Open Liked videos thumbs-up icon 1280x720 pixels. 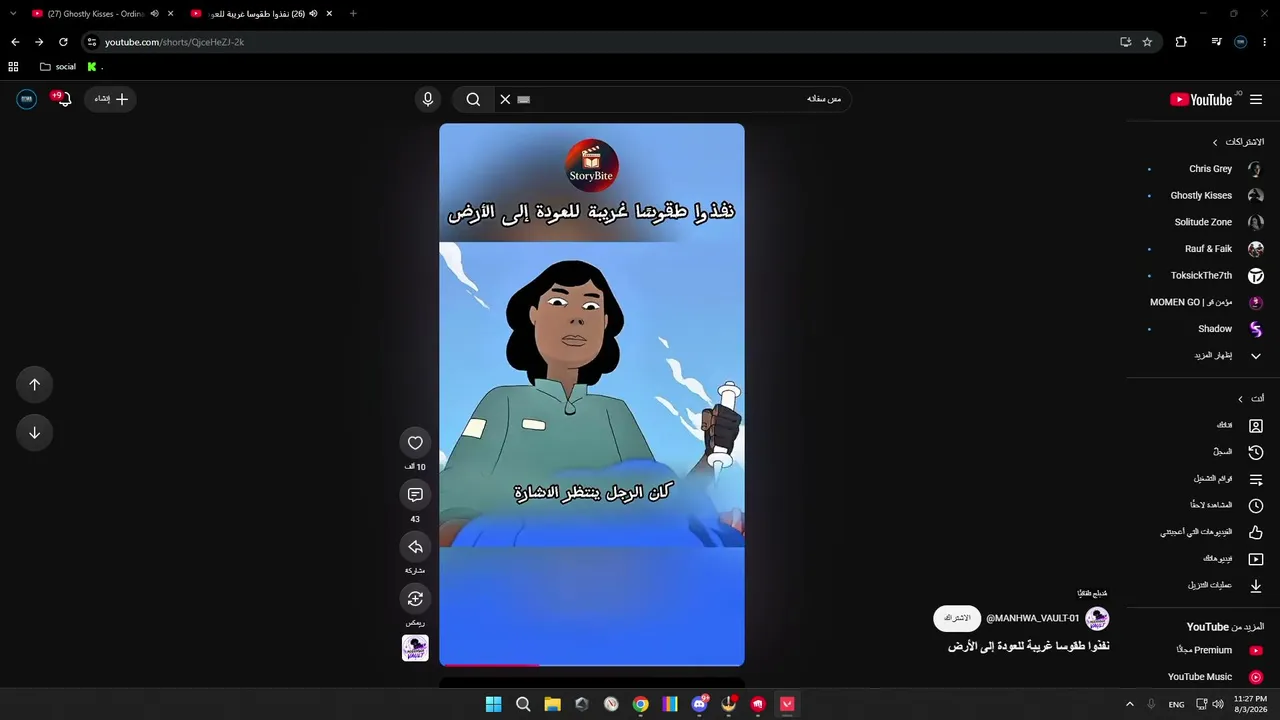[x=1256, y=532]
